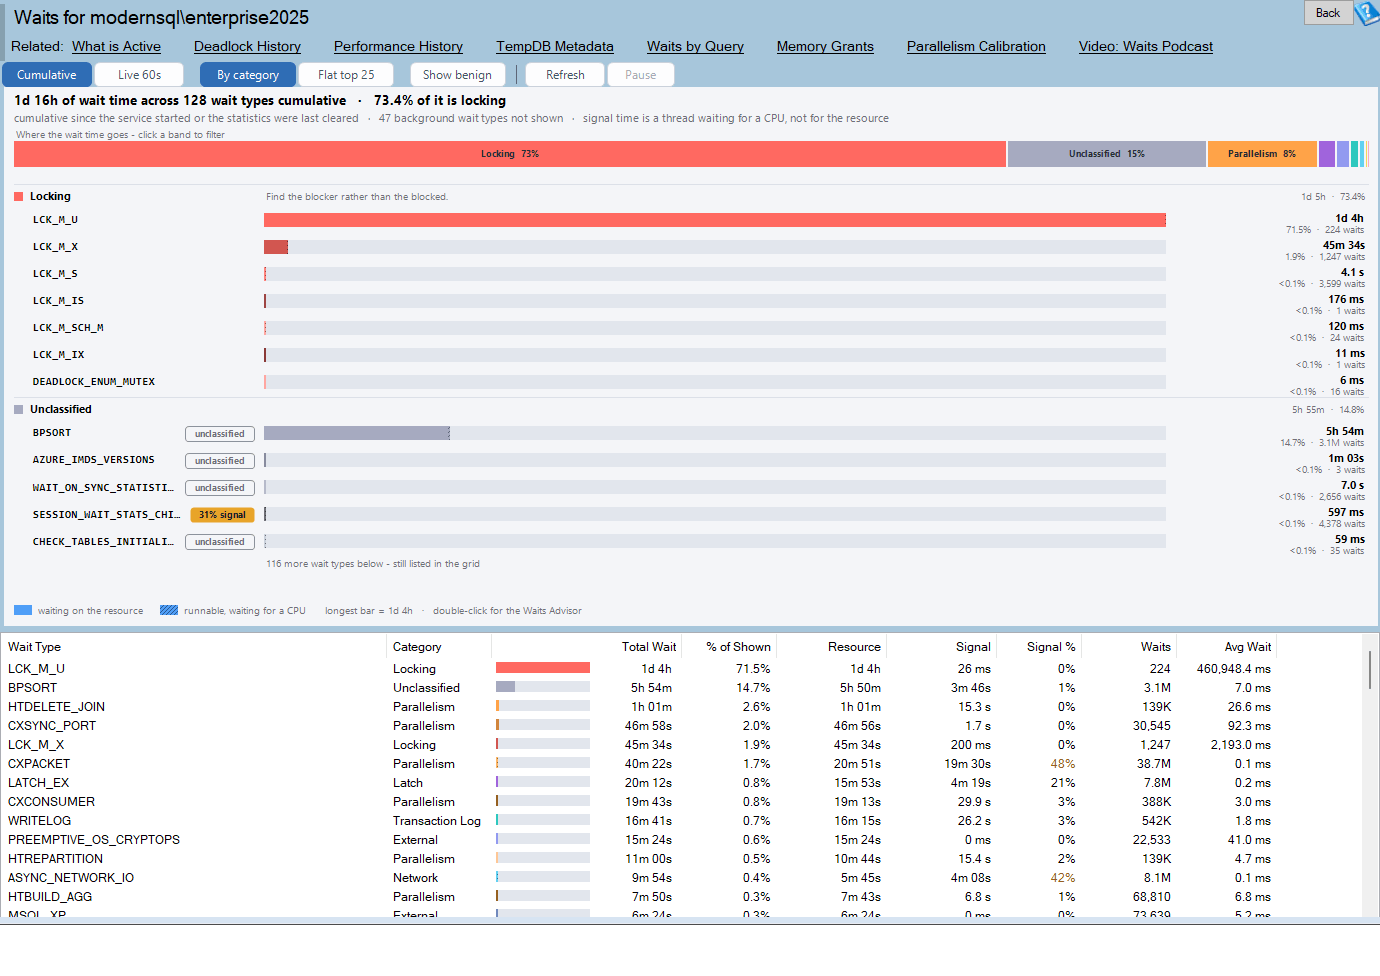Click the 116 more wait types note
The image size is (1380, 976).
(x=373, y=564)
